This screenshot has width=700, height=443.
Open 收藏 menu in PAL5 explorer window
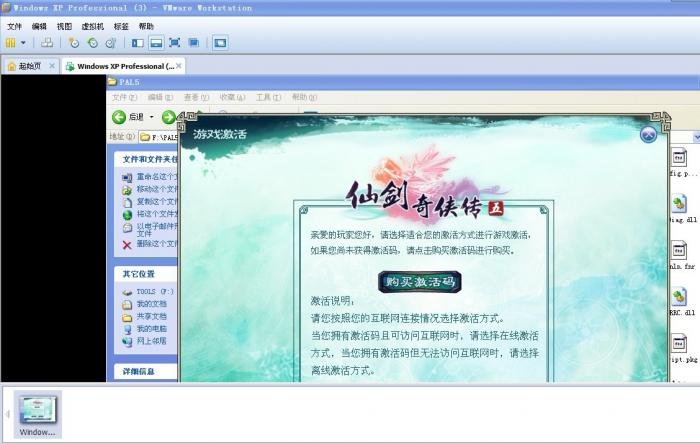[233, 97]
